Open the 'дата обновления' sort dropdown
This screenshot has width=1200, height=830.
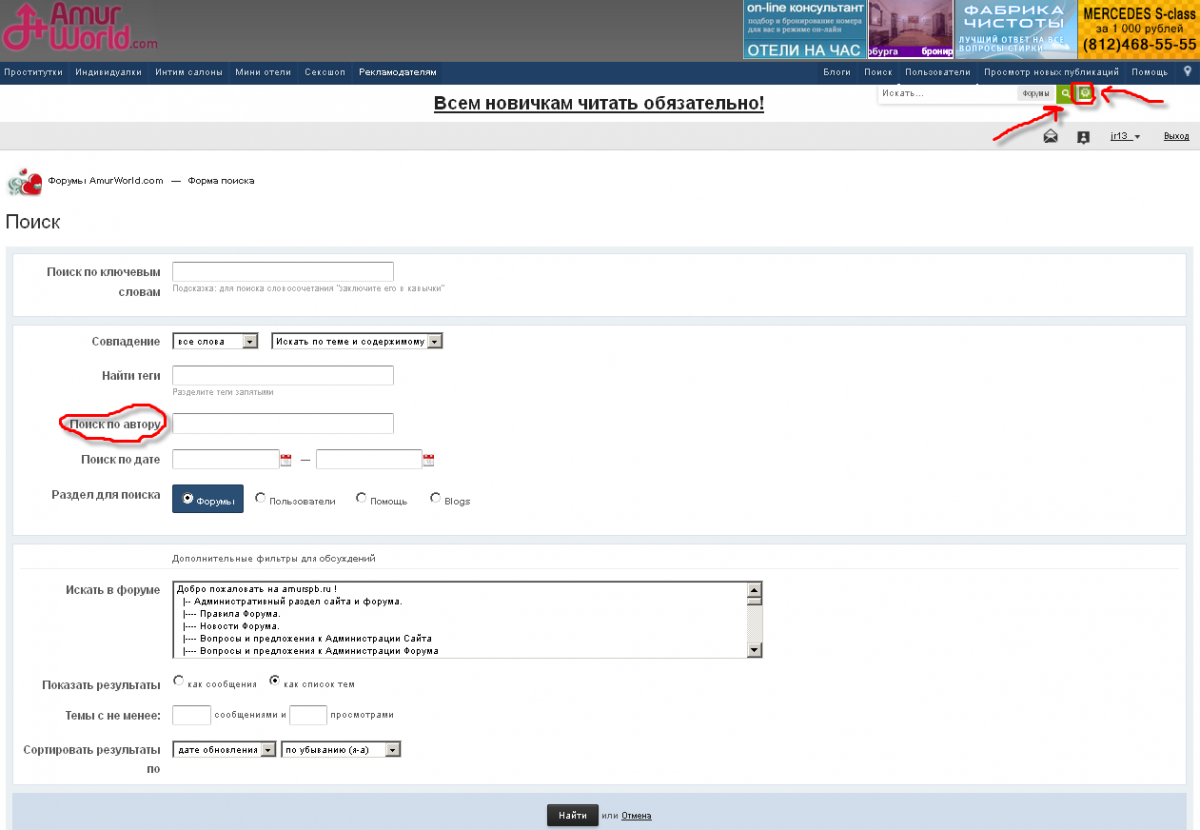coord(224,749)
